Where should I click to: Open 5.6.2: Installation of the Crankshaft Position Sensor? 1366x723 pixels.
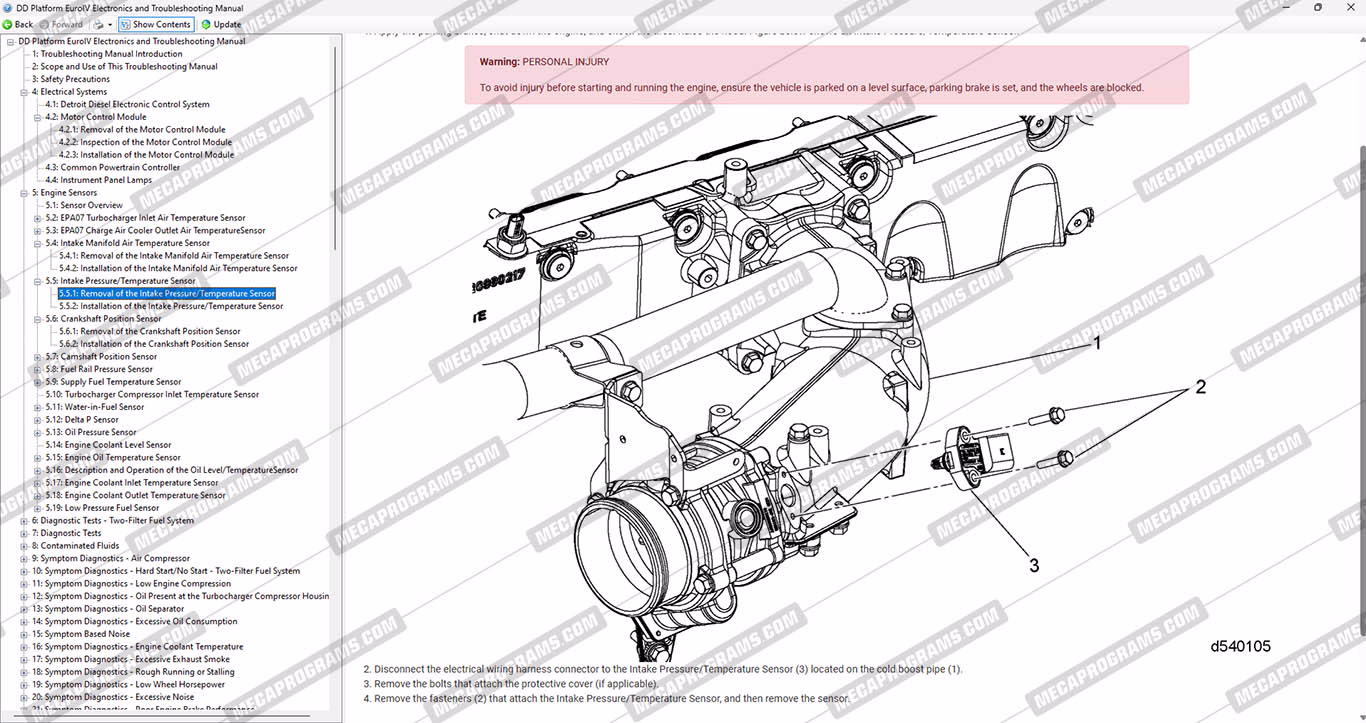(x=153, y=344)
